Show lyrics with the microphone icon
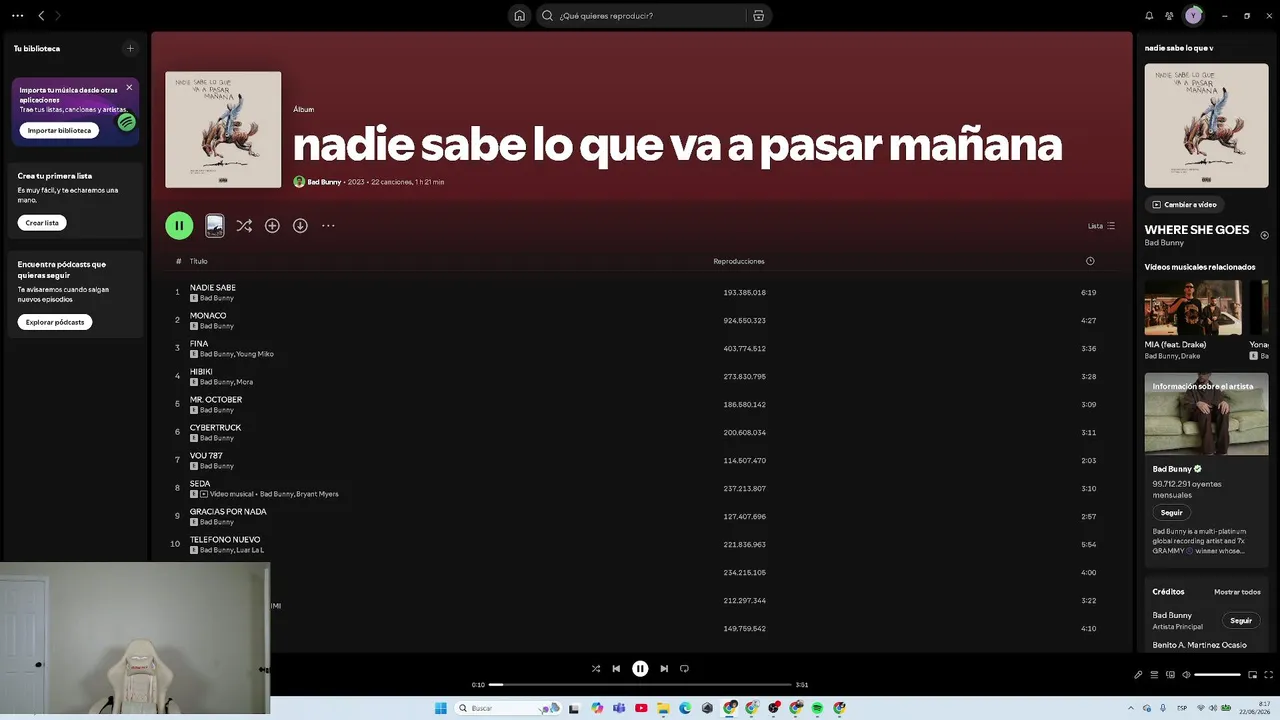Screen dimensions: 1280x720 coord(1138,675)
